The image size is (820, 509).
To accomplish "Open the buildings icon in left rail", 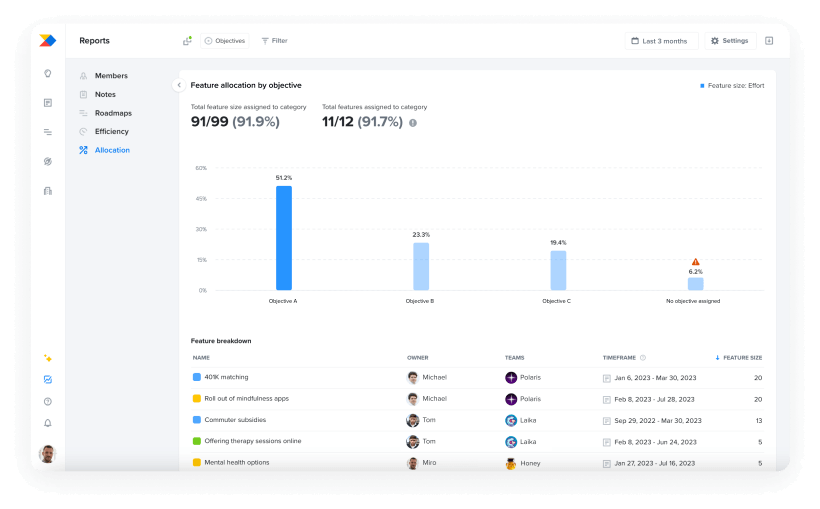I will click(x=48, y=191).
